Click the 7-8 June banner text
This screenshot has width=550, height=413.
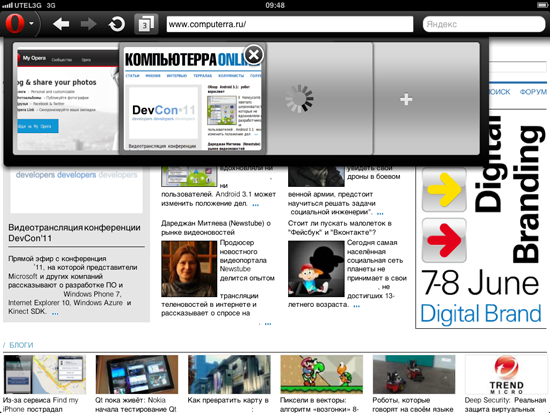click(x=480, y=283)
